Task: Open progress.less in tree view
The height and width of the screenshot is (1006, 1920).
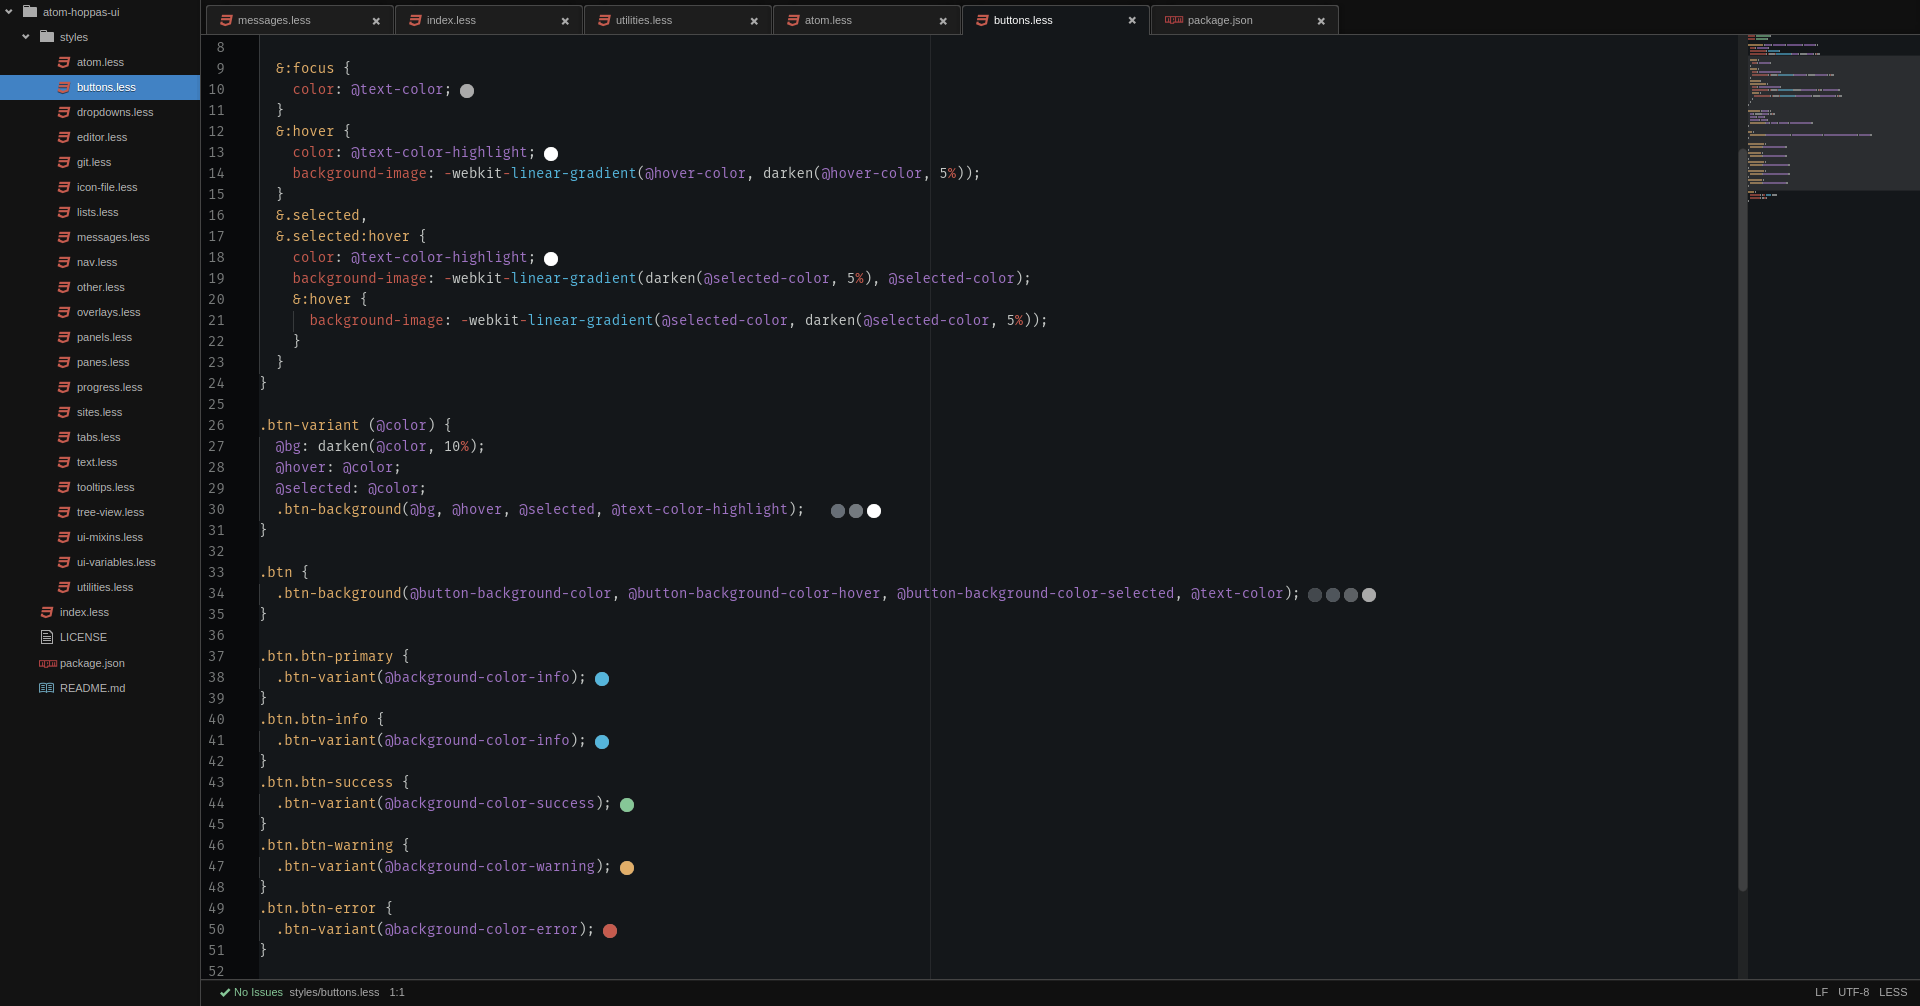Action: 100,387
